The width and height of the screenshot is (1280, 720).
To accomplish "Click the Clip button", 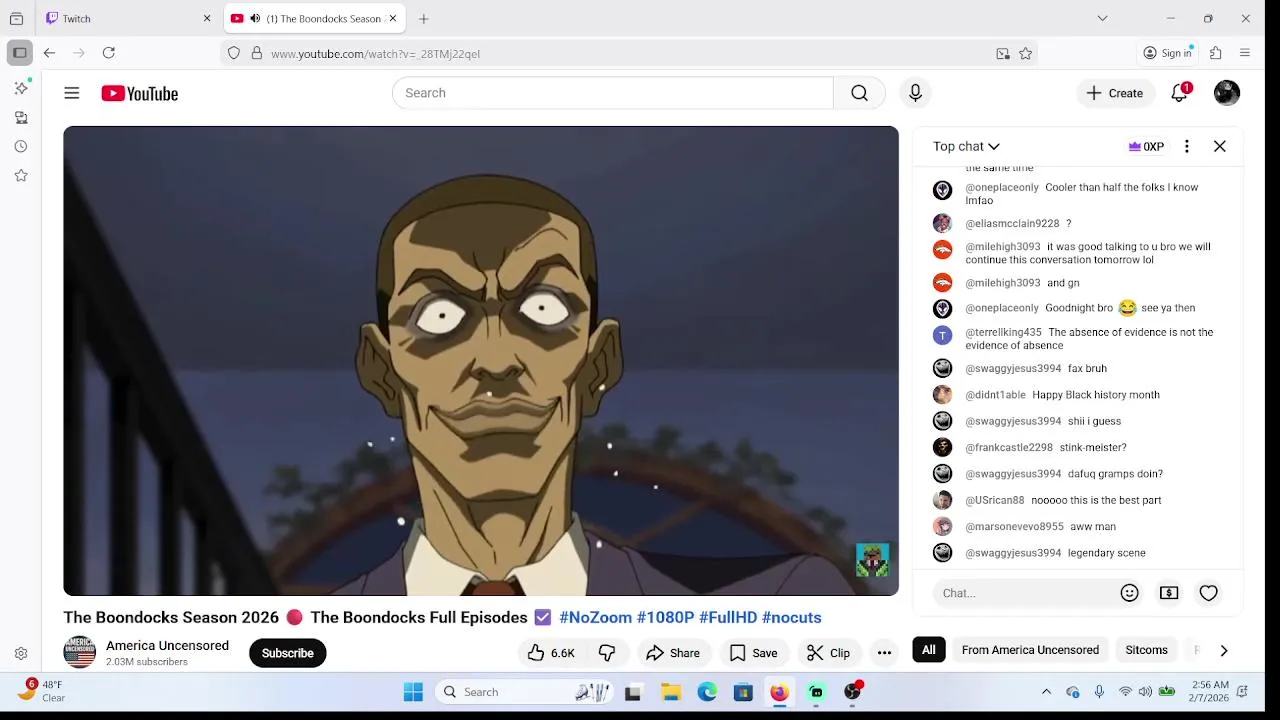I will tap(829, 653).
